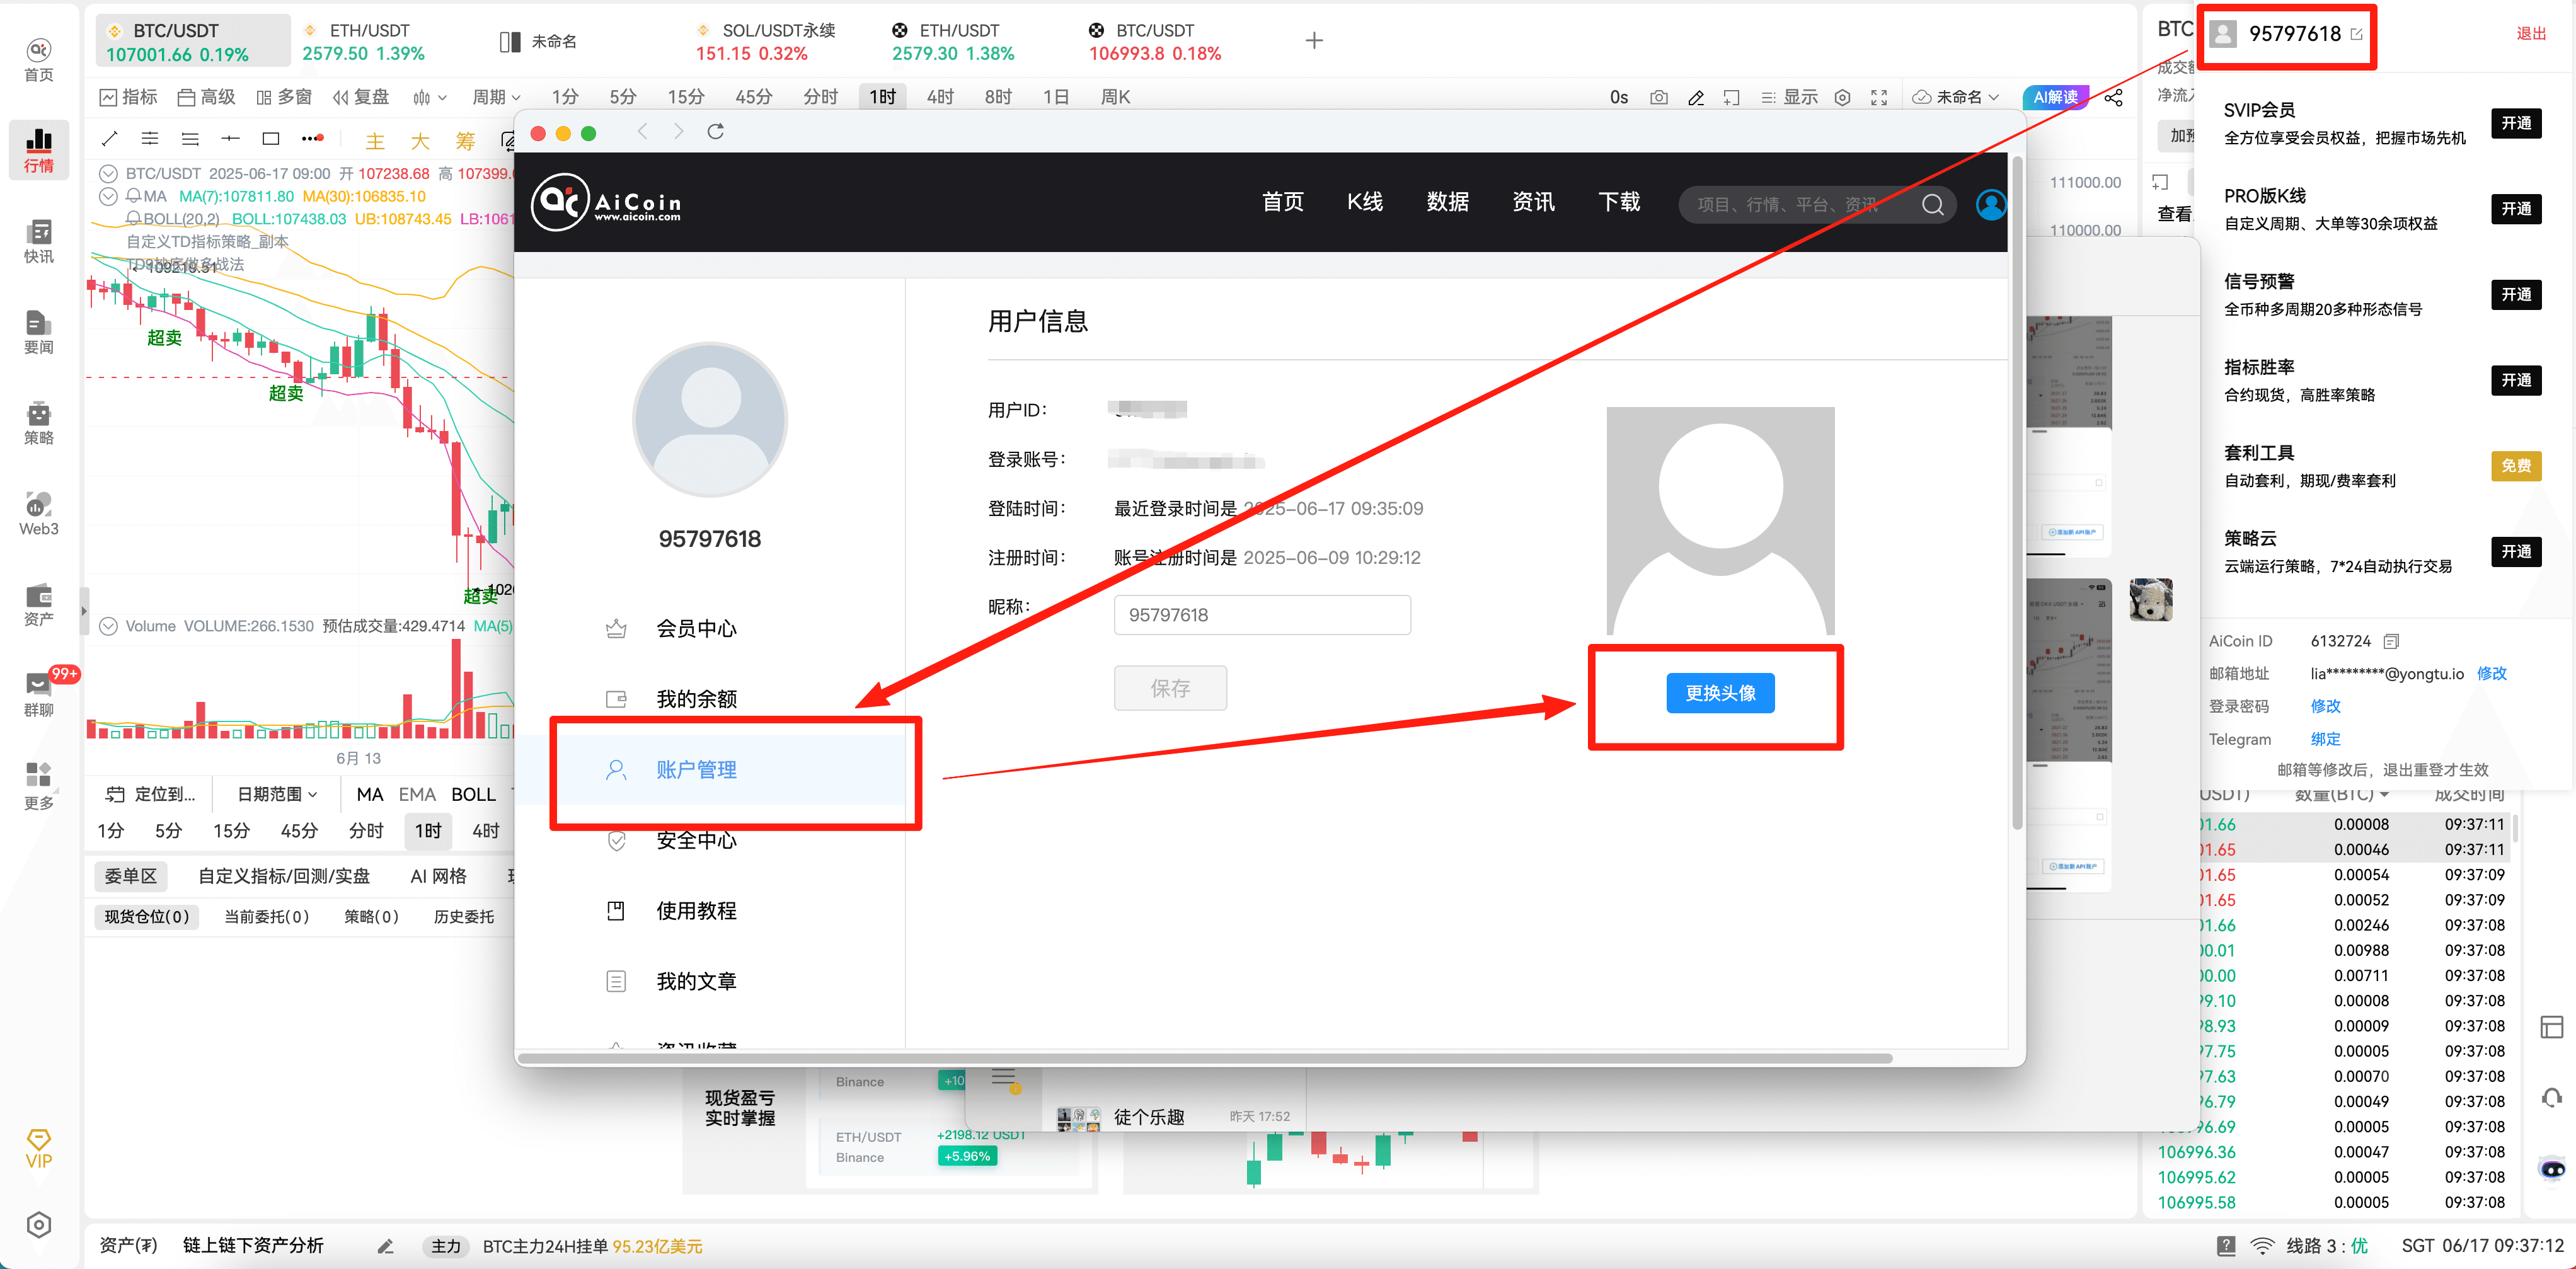The image size is (2576, 1269).
Task: Click 免费 for 套利工具
Action: 2516,466
